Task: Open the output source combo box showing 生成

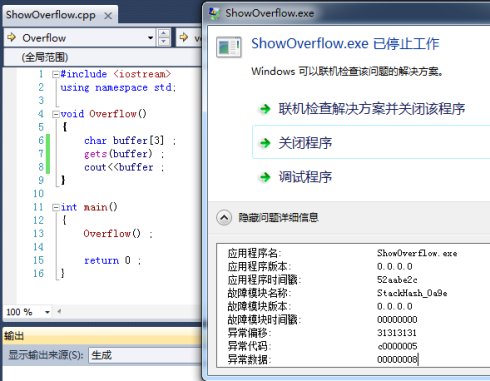Action: tap(145, 355)
